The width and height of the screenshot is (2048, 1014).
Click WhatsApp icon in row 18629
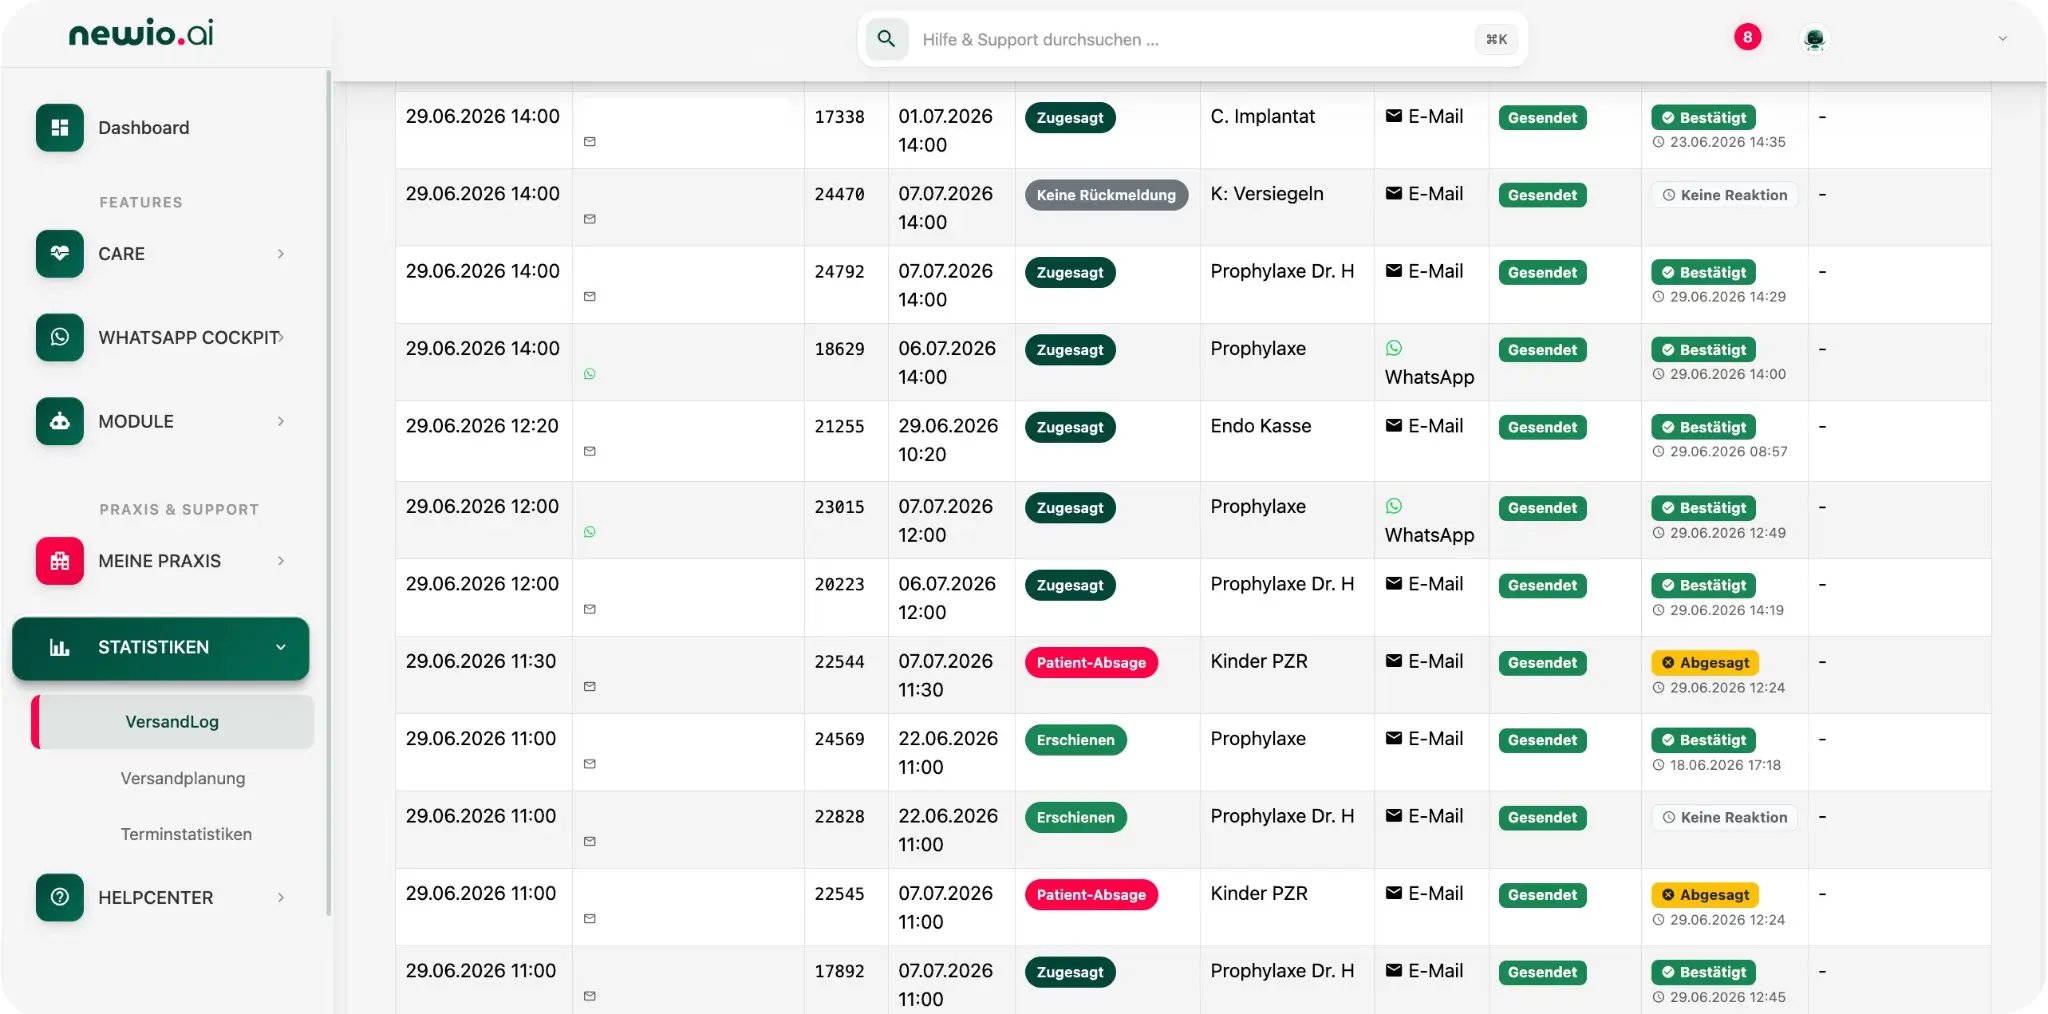coord(1394,348)
